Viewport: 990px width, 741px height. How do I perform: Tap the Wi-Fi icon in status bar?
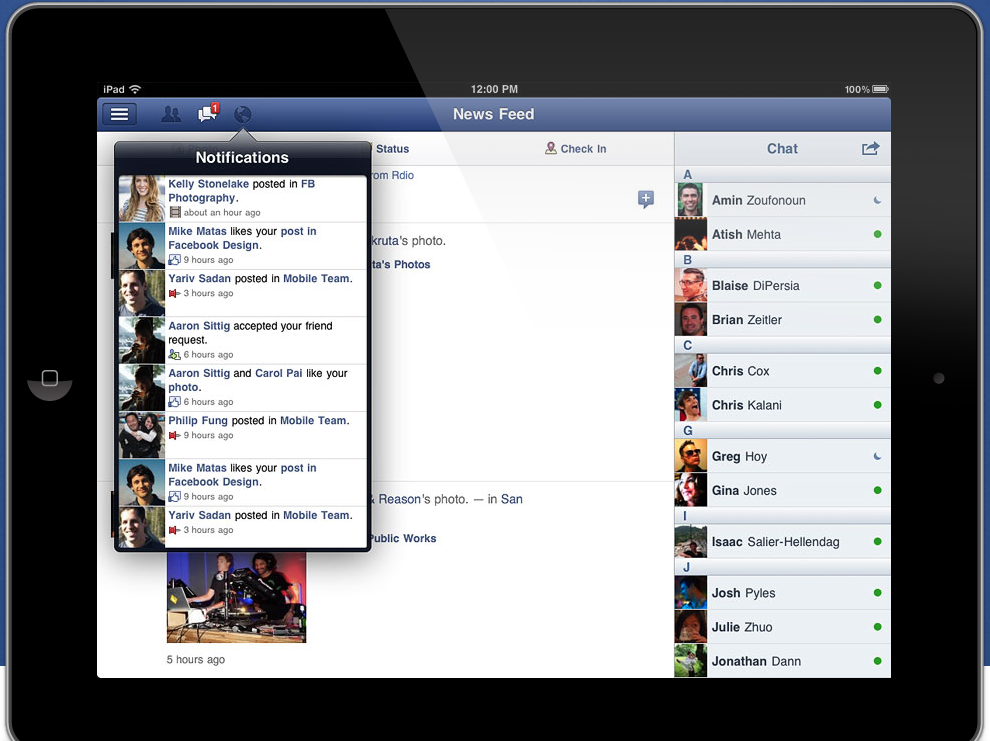pyautogui.click(x=135, y=89)
